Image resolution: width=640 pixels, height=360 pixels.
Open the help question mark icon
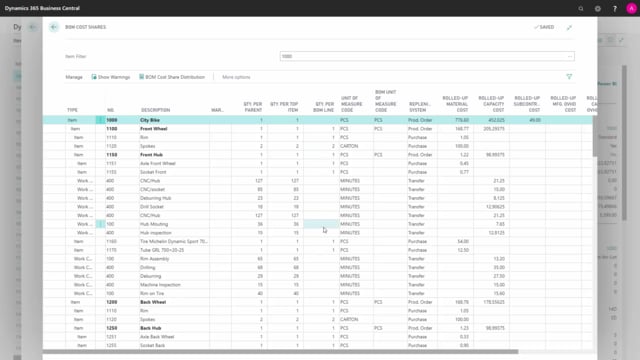(x=615, y=8)
